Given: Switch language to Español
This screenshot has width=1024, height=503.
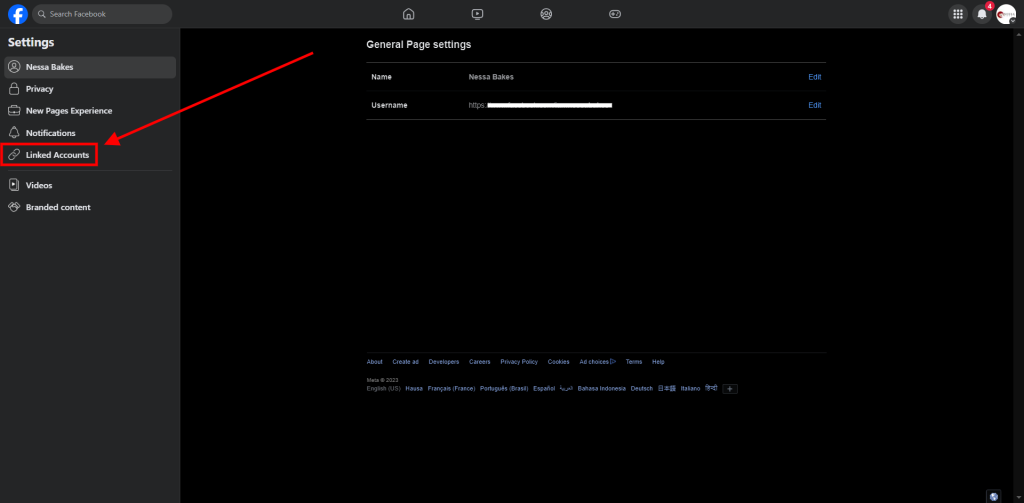Looking at the screenshot, I should pos(544,389).
